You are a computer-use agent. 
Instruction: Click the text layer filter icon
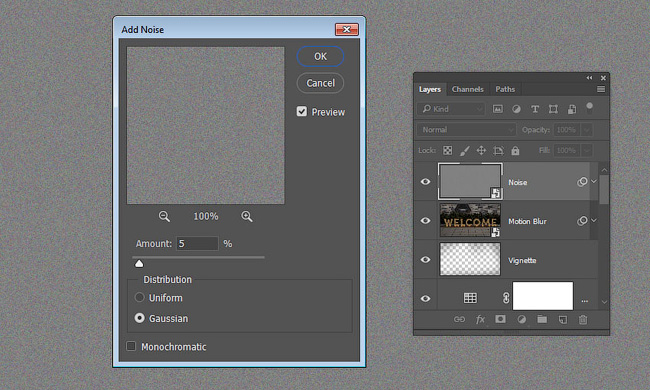coord(535,109)
